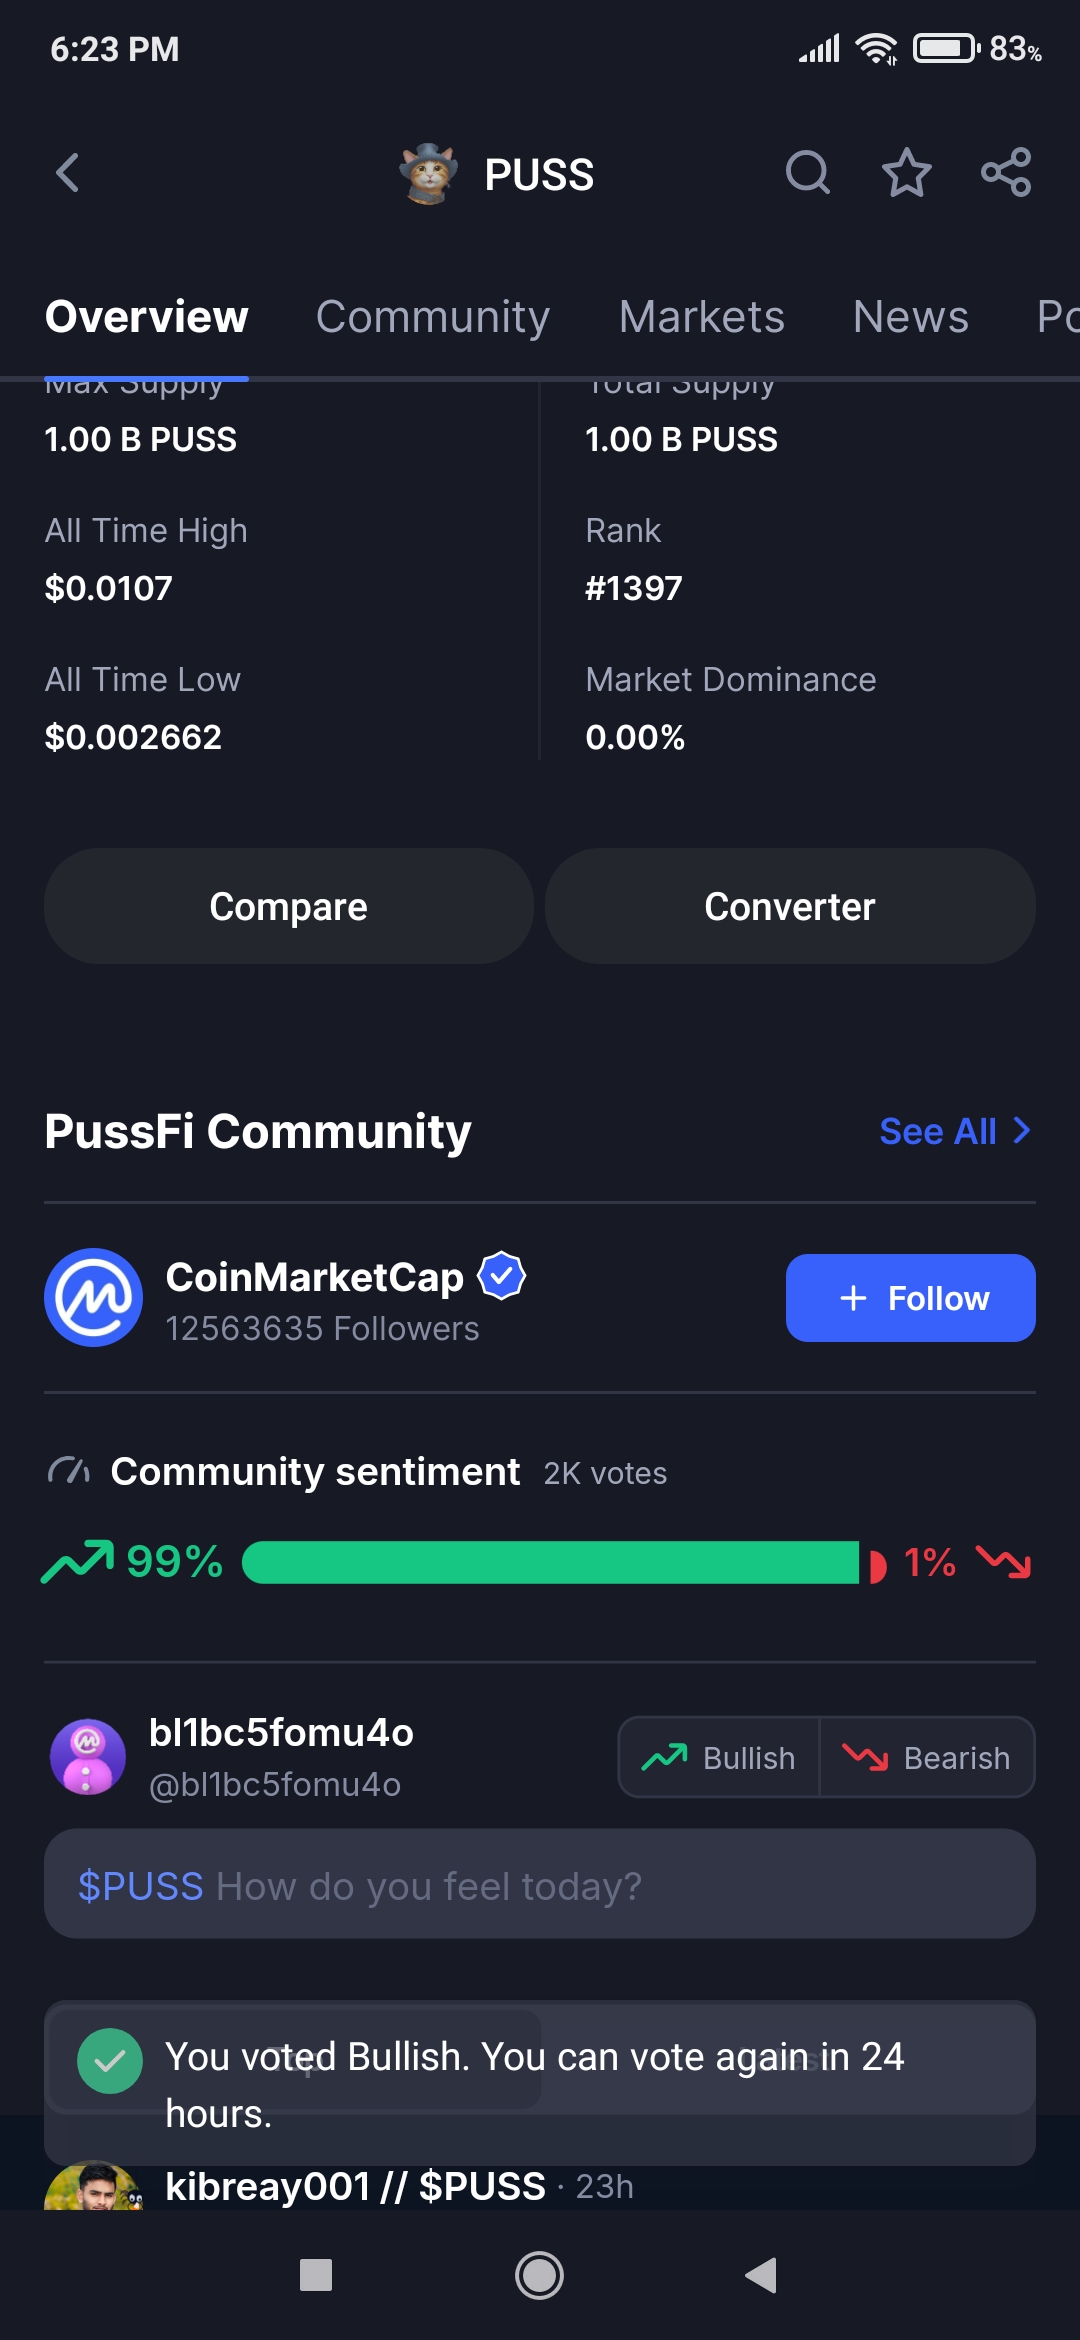The height and width of the screenshot is (2340, 1080).
Task: Tap the Compare button
Action: click(x=288, y=906)
